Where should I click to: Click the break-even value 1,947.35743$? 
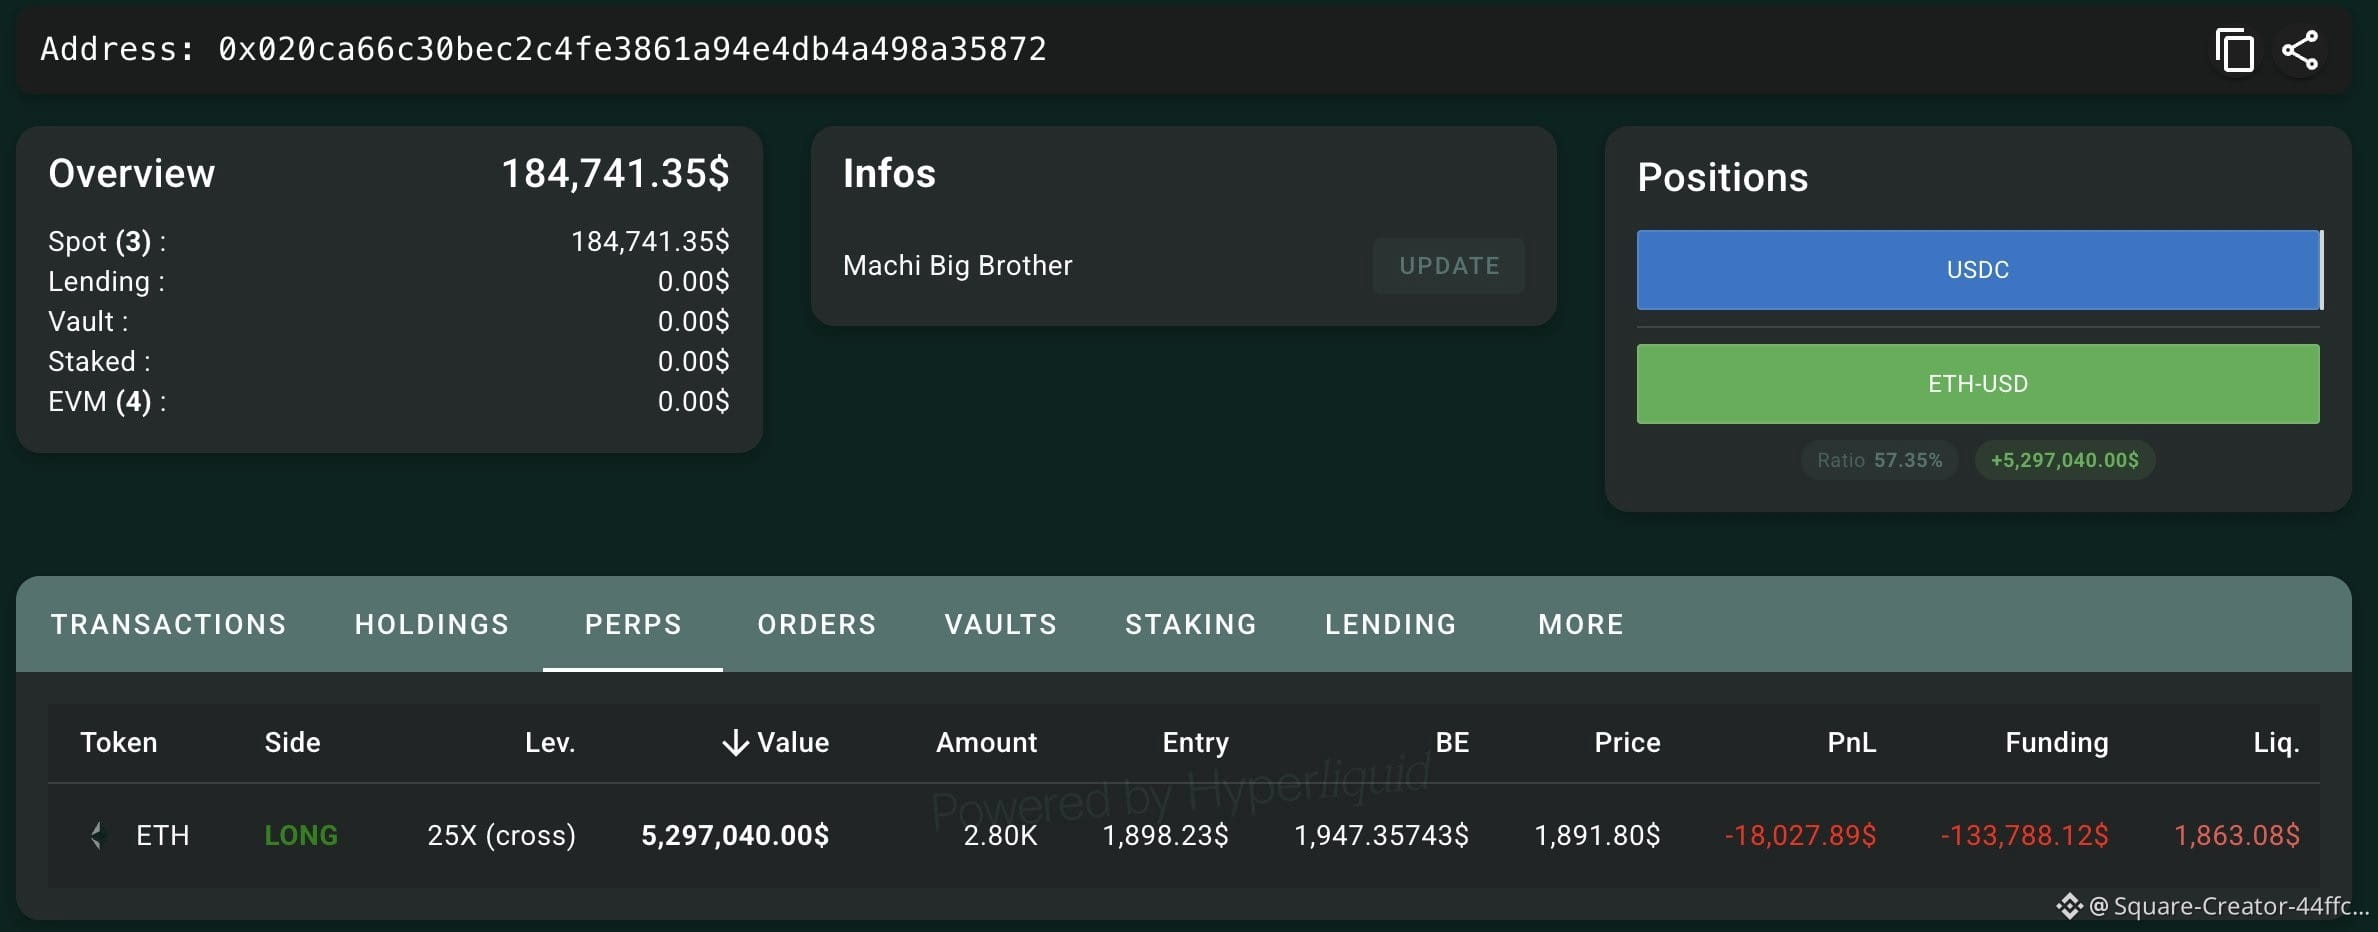pos(1382,835)
